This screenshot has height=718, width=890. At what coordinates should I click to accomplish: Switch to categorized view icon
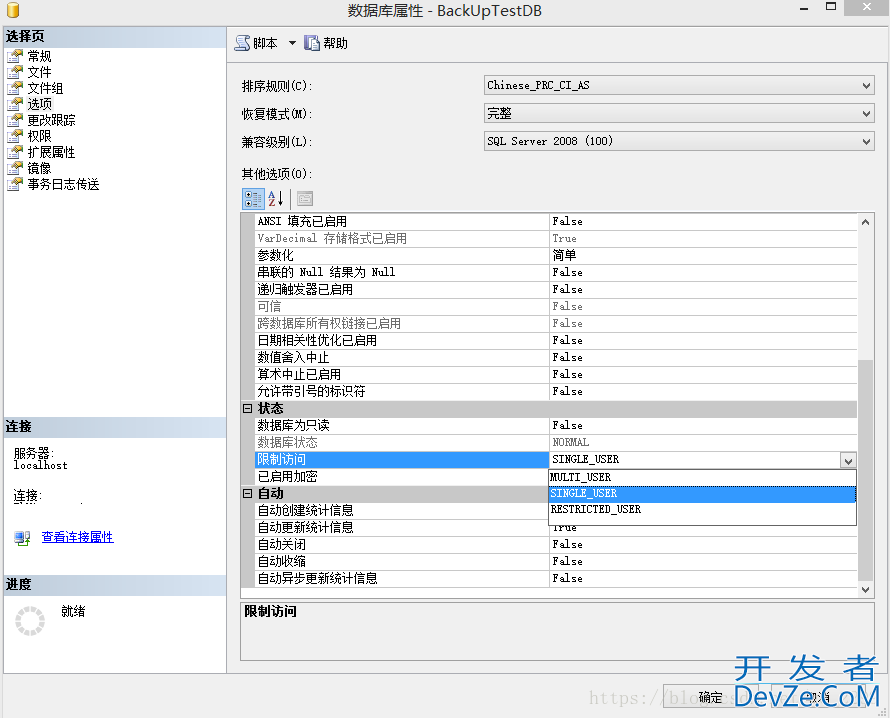253,199
